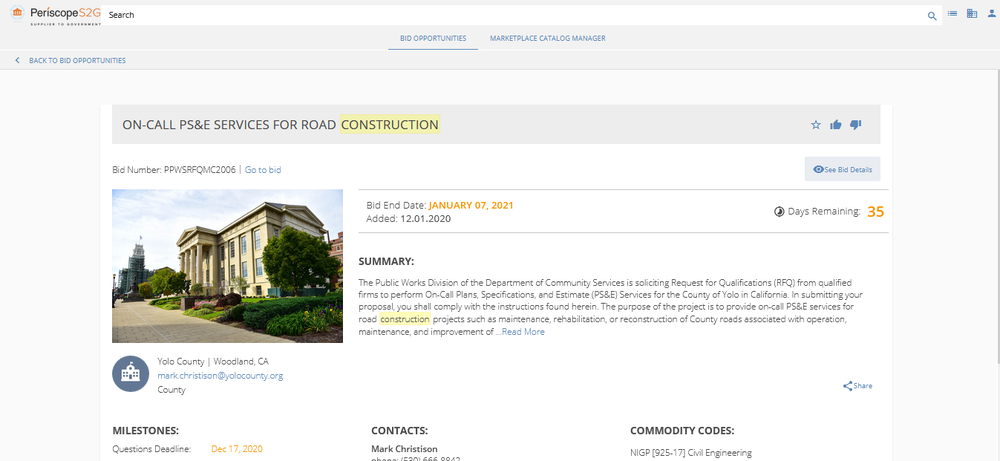Image resolution: width=1000 pixels, height=461 pixels.
Task: Click the Dec 17, 2020 questions deadline
Action: coord(237,449)
